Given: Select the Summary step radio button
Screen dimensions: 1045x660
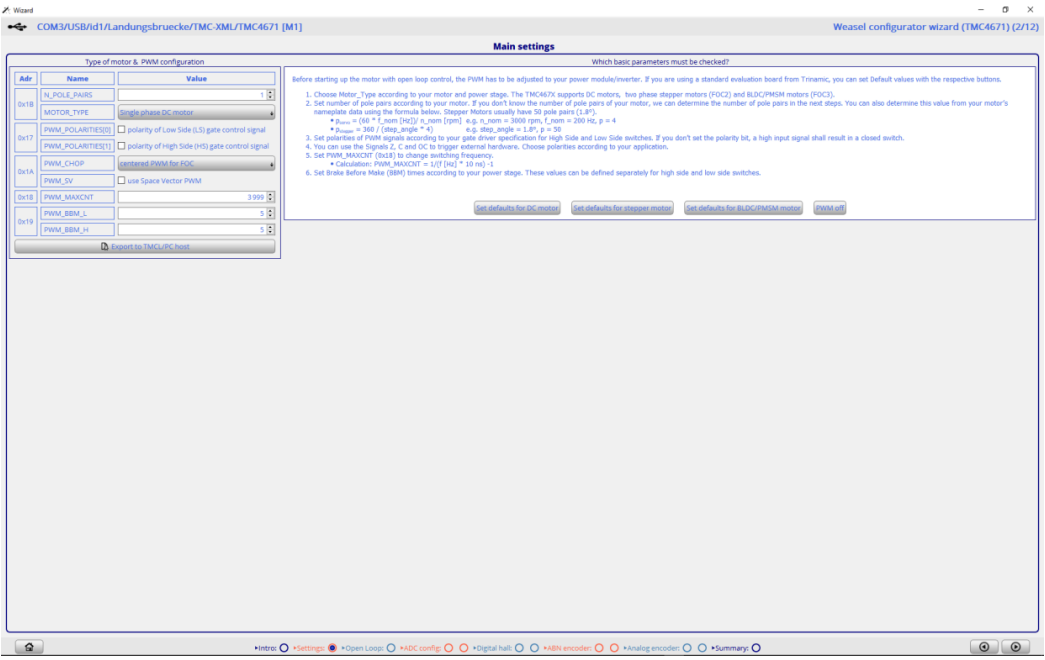Looking at the screenshot, I should [x=756, y=648].
